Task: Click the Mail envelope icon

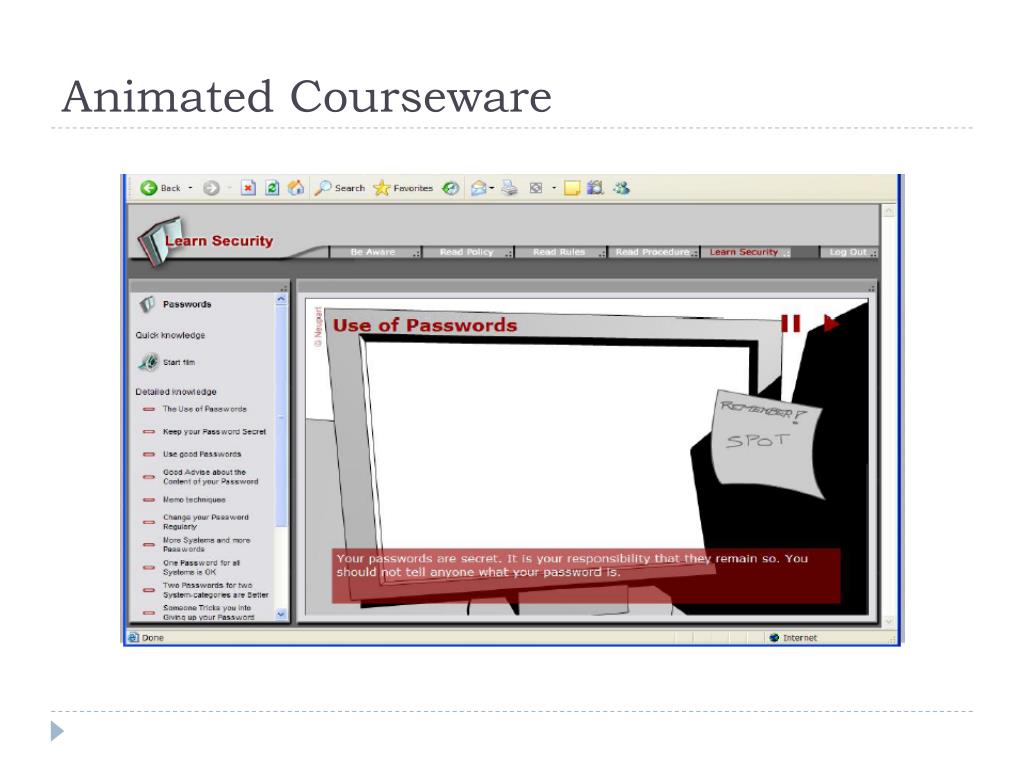Action: tap(479, 188)
